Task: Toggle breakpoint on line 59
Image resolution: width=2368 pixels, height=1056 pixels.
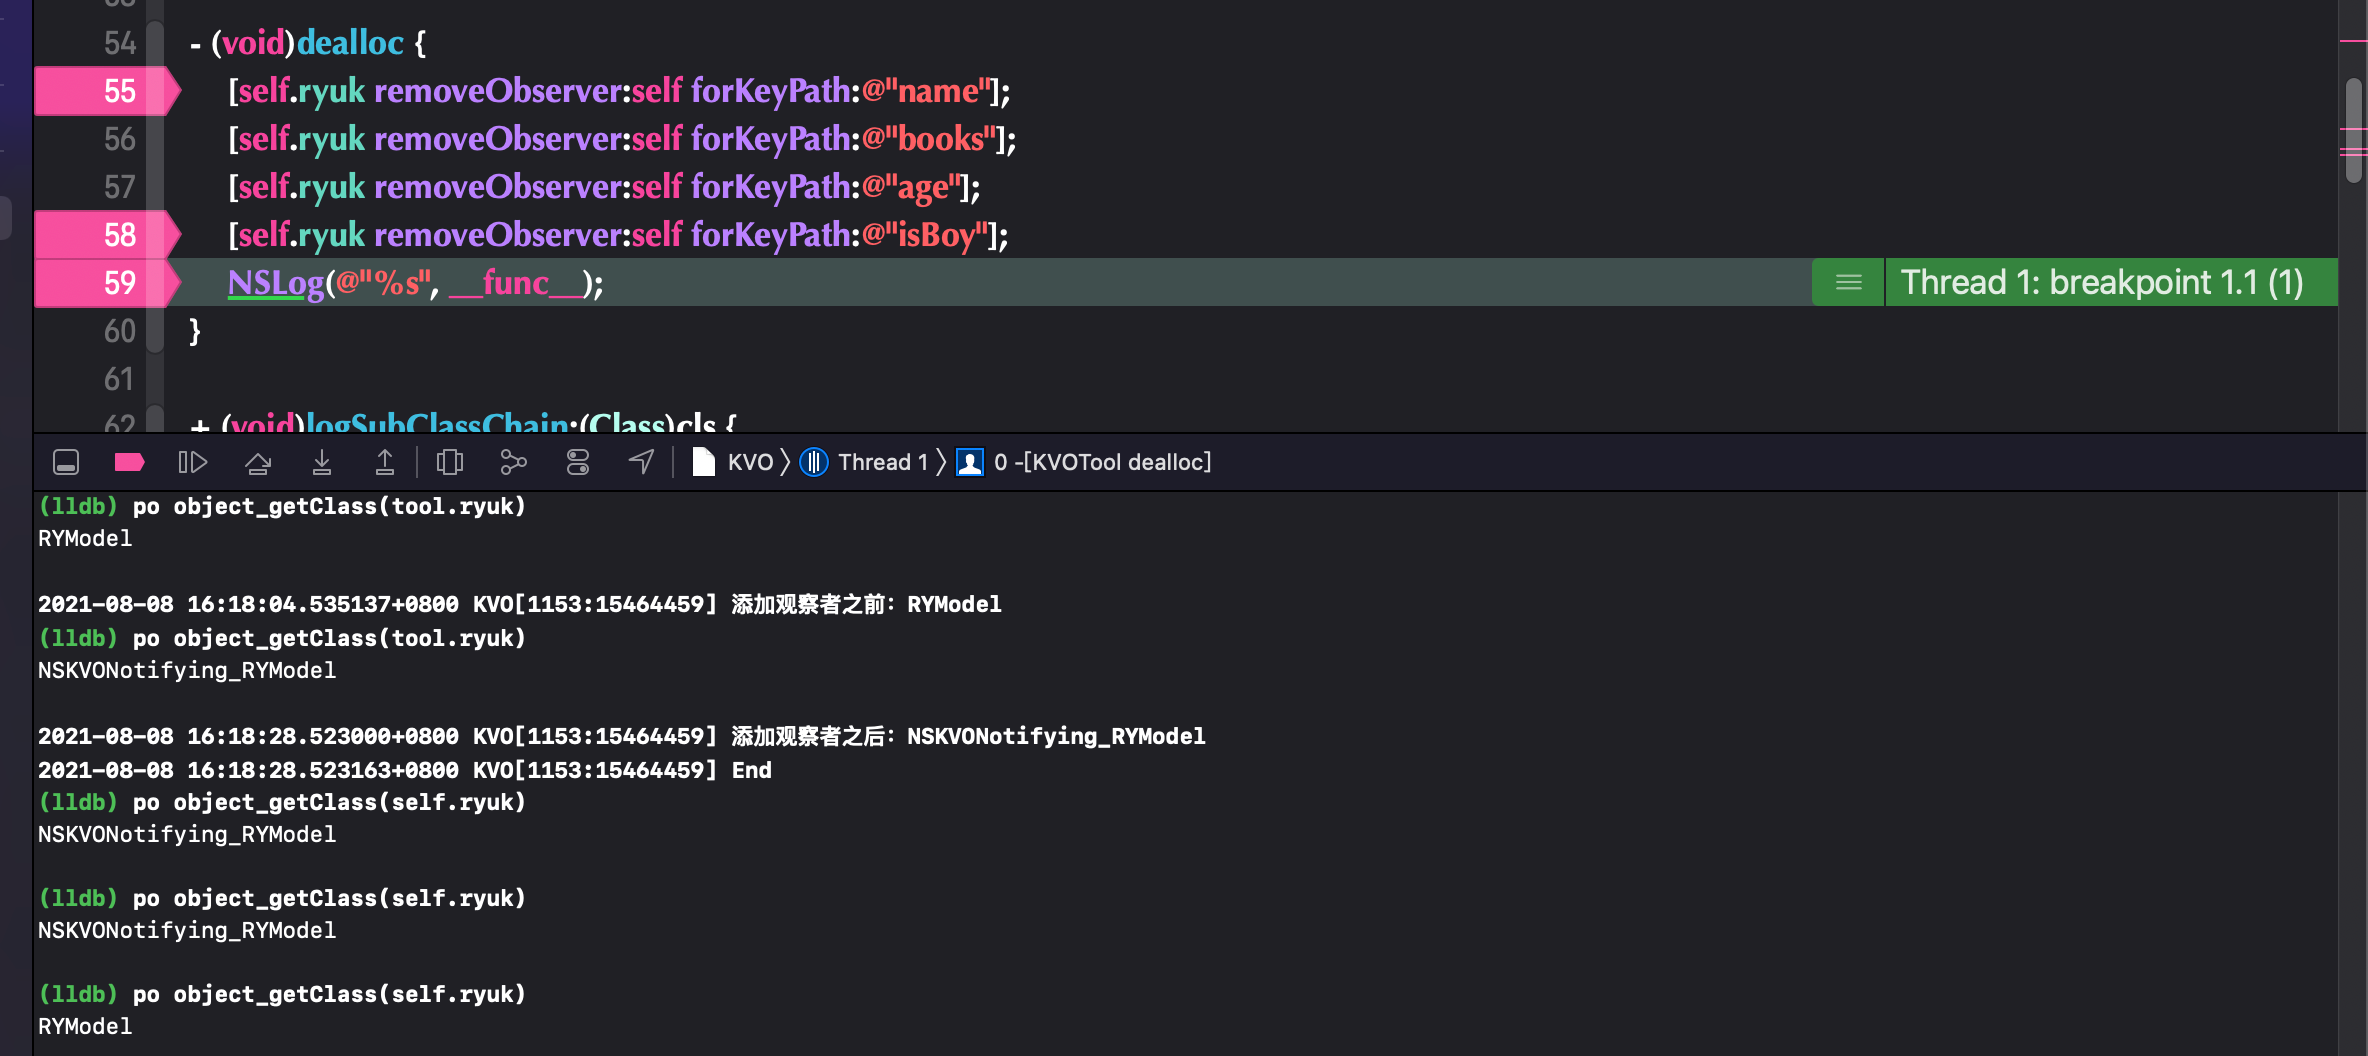Action: click(x=106, y=283)
